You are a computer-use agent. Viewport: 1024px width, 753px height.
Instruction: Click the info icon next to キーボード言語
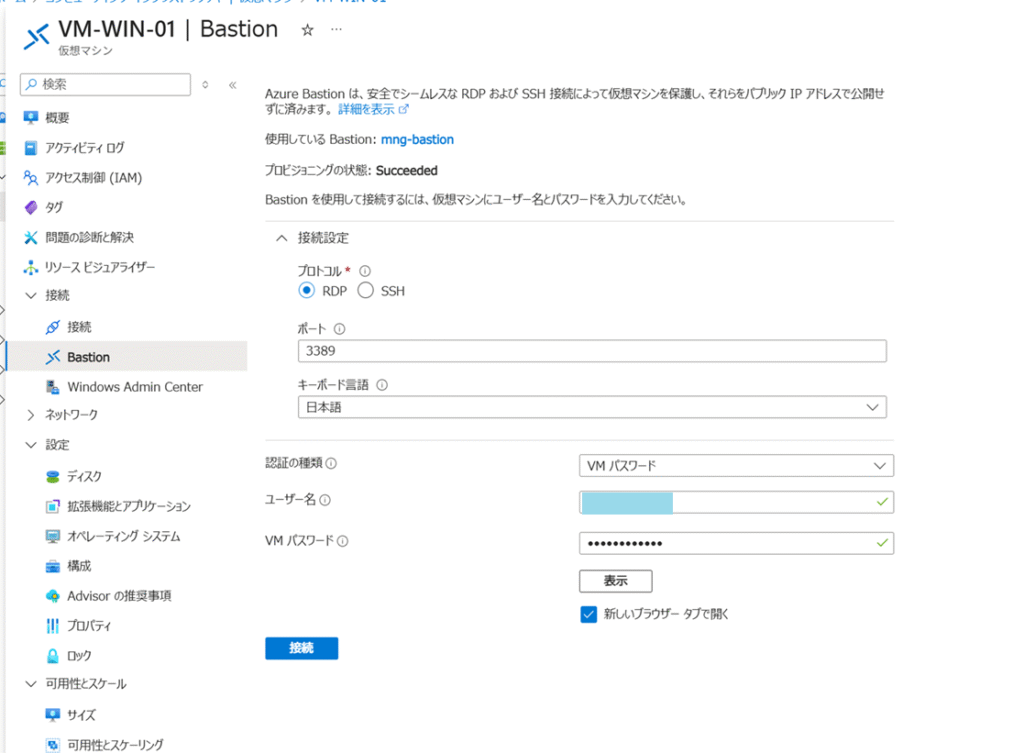pyautogui.click(x=382, y=385)
